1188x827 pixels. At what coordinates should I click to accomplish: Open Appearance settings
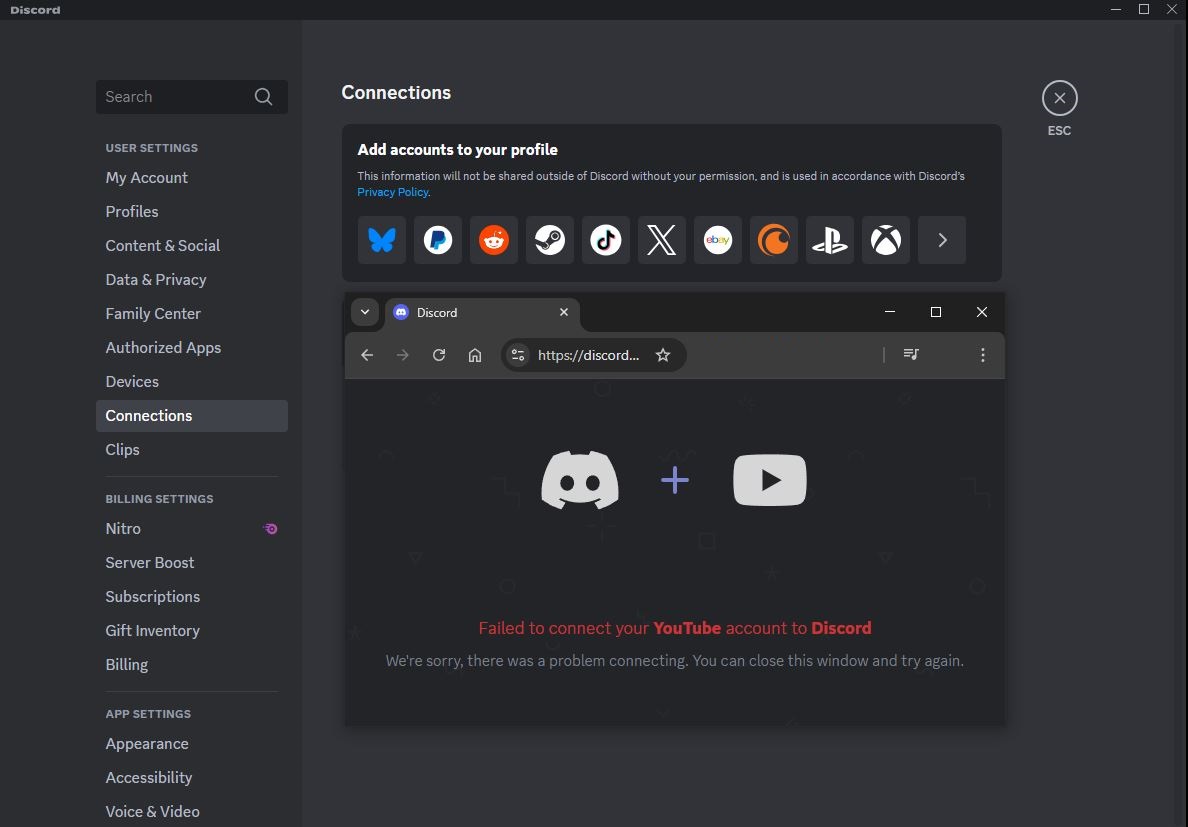click(x=192, y=744)
